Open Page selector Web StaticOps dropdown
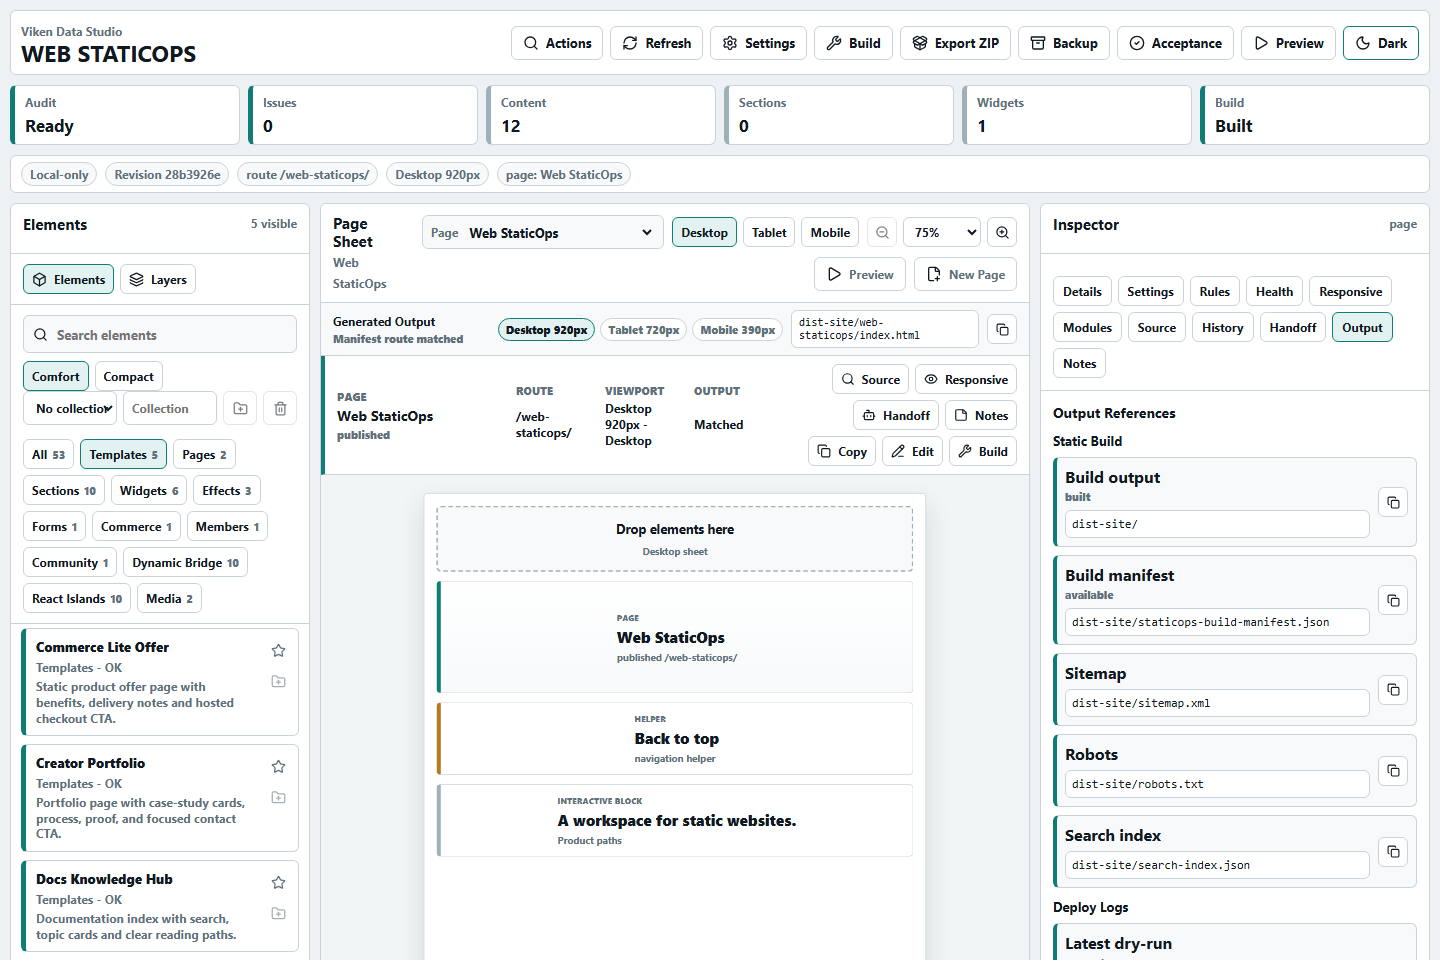 [543, 233]
